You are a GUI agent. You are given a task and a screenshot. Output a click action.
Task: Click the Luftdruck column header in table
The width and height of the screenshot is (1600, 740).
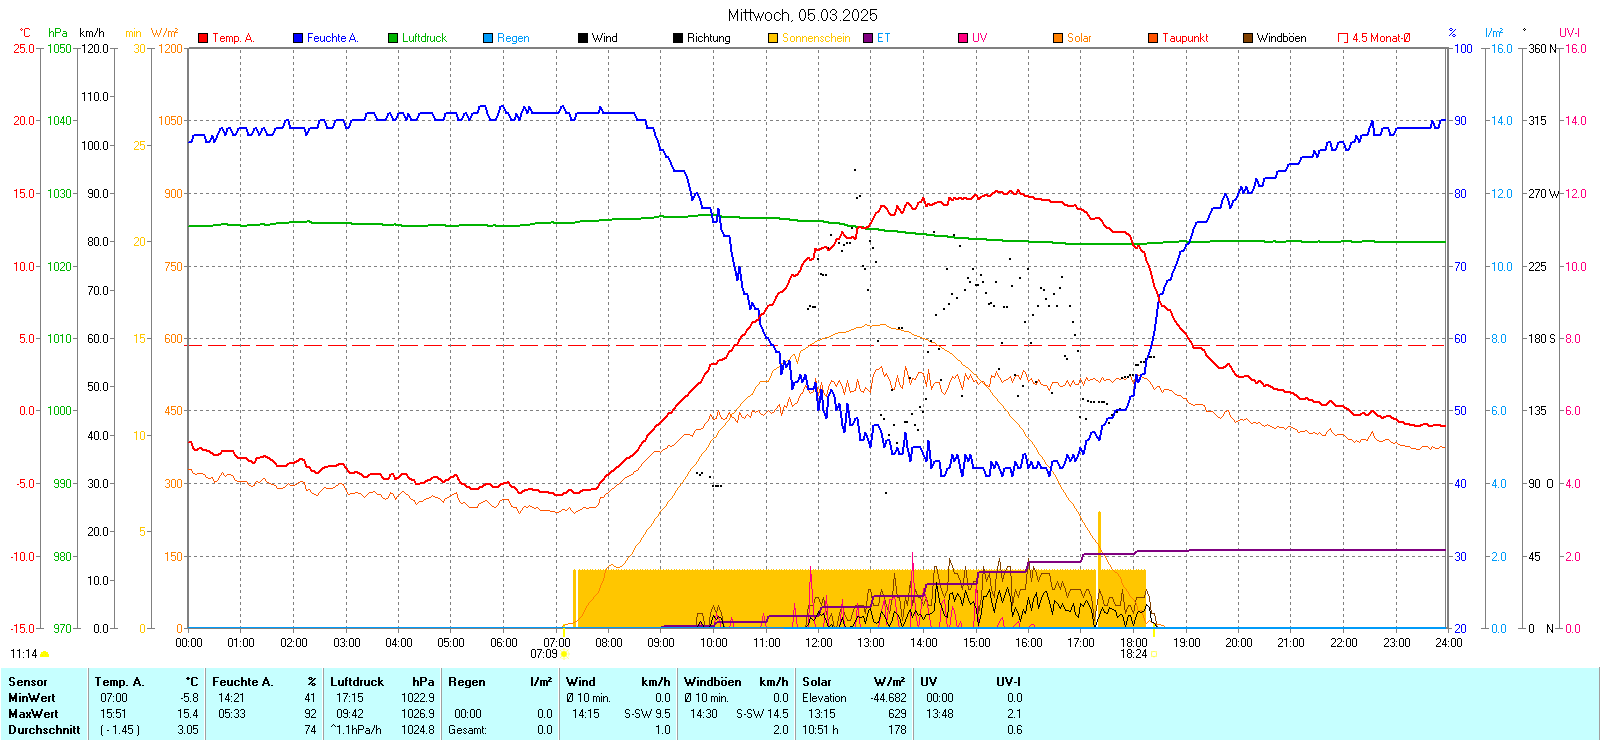click(357, 682)
